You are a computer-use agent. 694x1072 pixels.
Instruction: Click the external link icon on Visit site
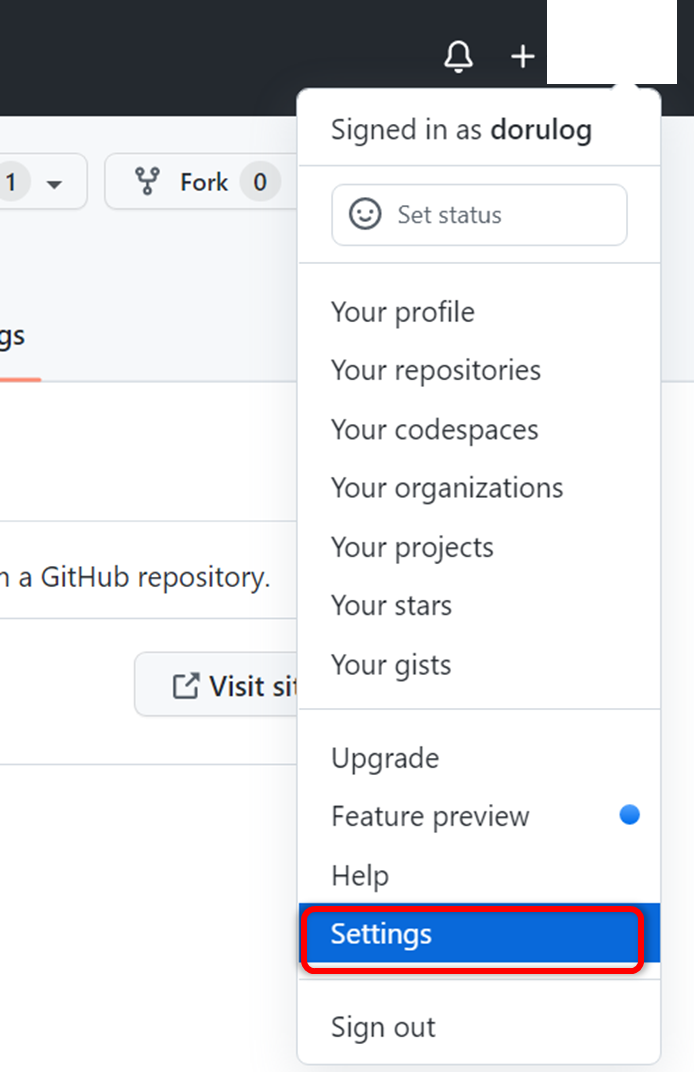point(186,686)
